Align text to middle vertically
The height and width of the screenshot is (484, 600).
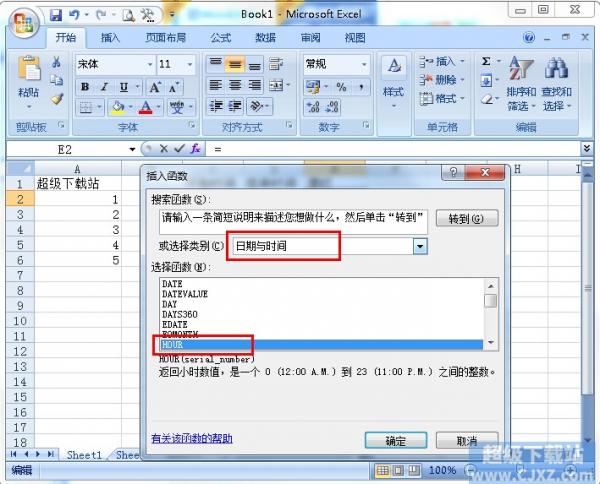235,64
